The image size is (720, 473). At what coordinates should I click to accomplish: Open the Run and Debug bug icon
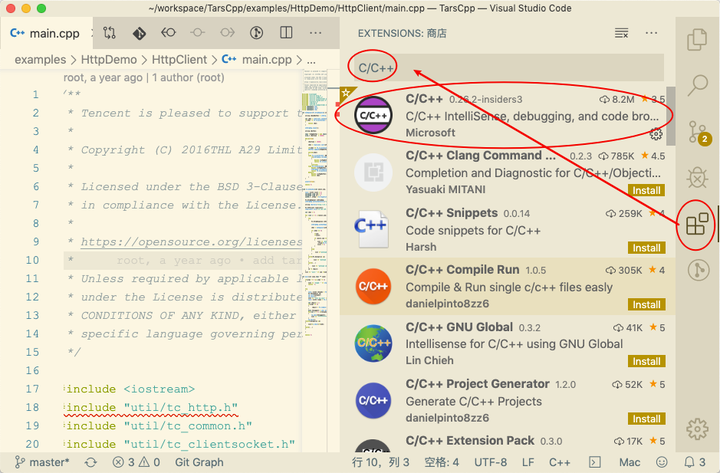tap(697, 177)
